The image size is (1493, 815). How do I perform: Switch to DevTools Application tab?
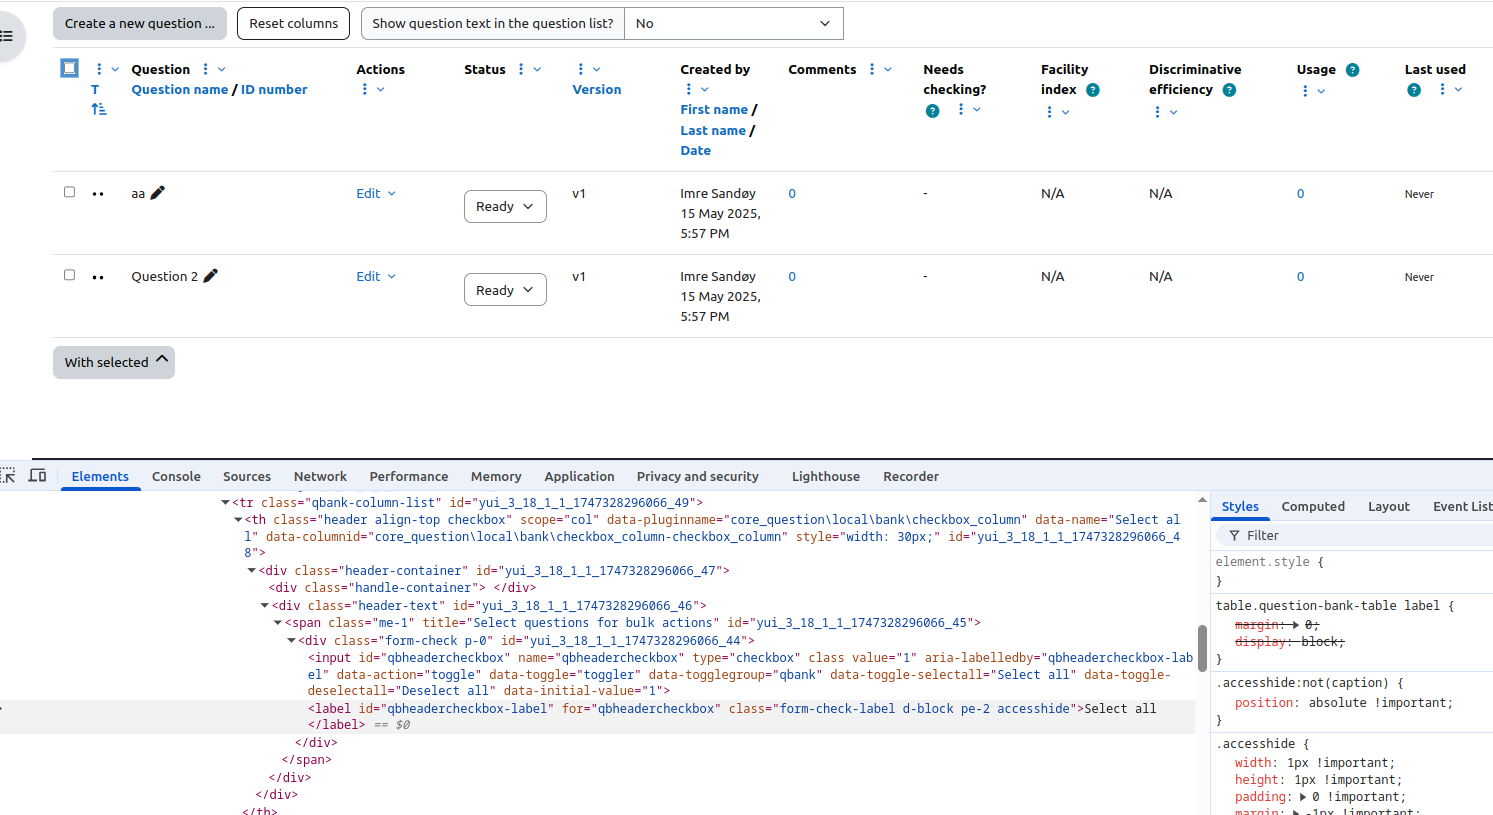(x=579, y=476)
